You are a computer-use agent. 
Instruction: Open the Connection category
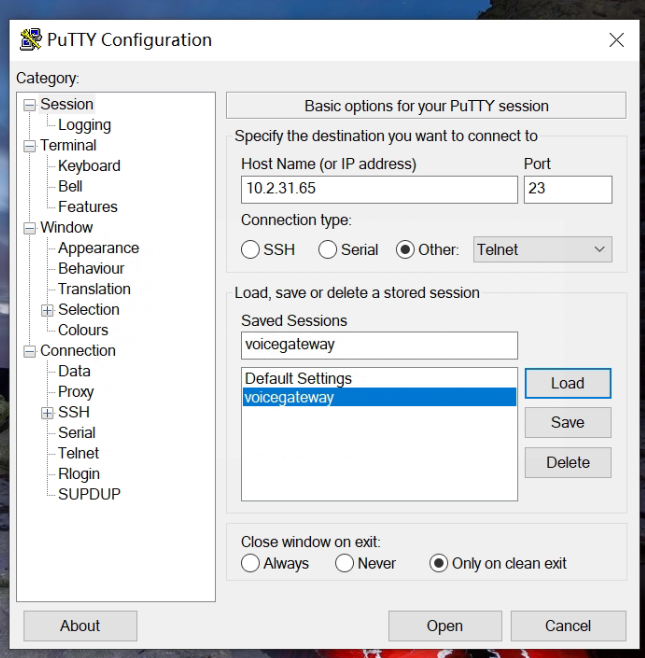78,351
